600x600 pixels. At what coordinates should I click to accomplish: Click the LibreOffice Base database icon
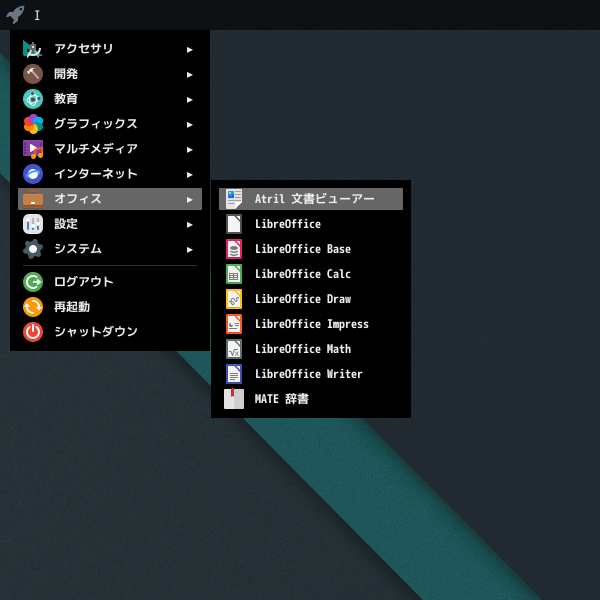(x=234, y=249)
